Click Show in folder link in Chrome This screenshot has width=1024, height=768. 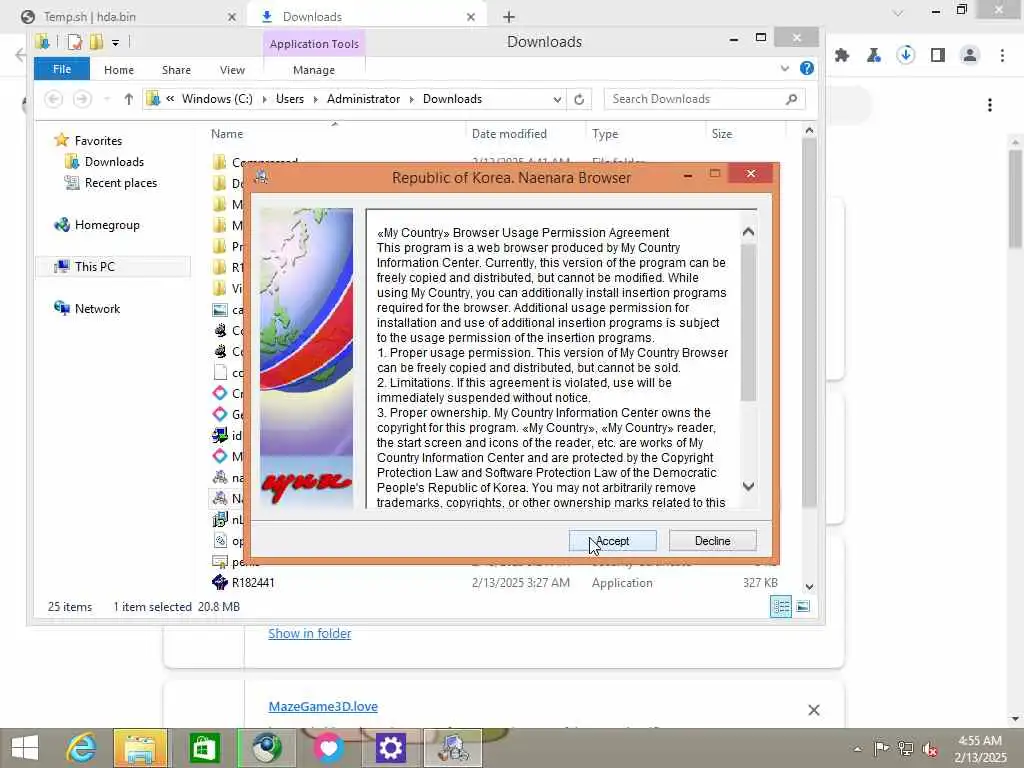tap(310, 633)
